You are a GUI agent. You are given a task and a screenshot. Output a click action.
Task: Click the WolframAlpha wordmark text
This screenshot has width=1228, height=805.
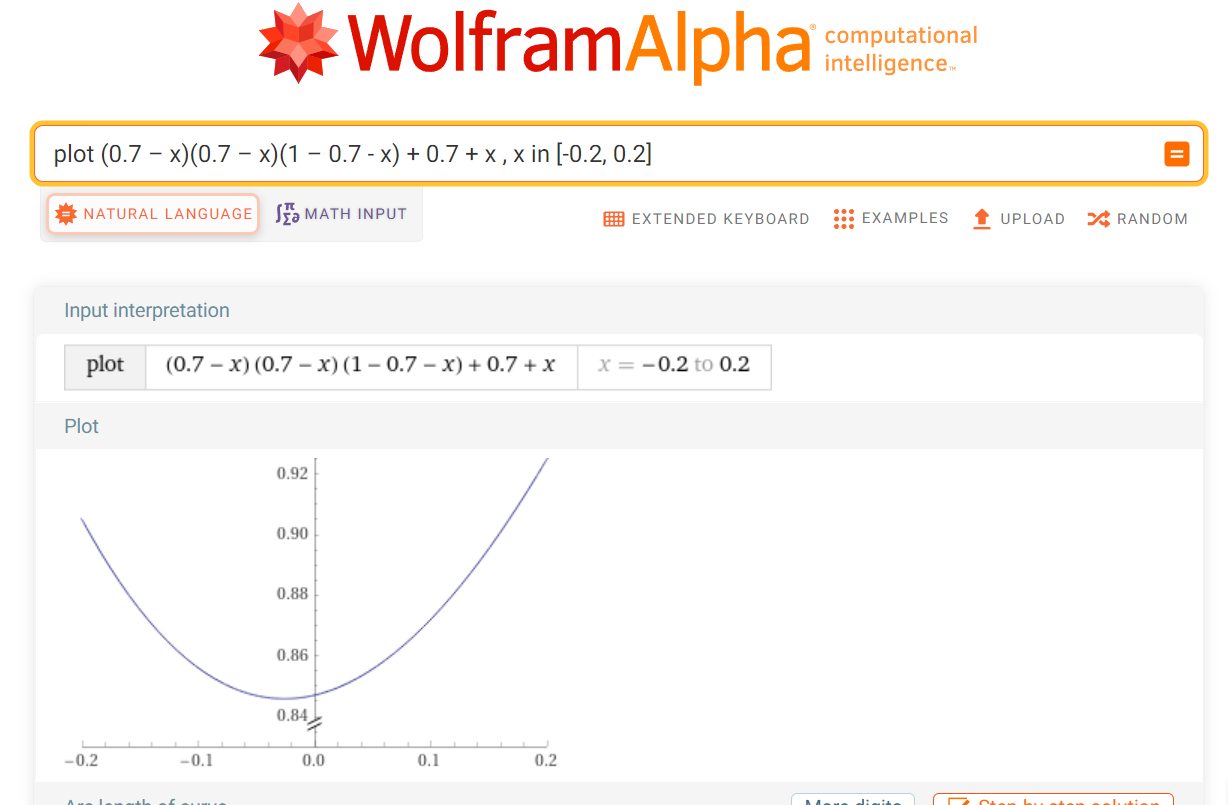580,45
